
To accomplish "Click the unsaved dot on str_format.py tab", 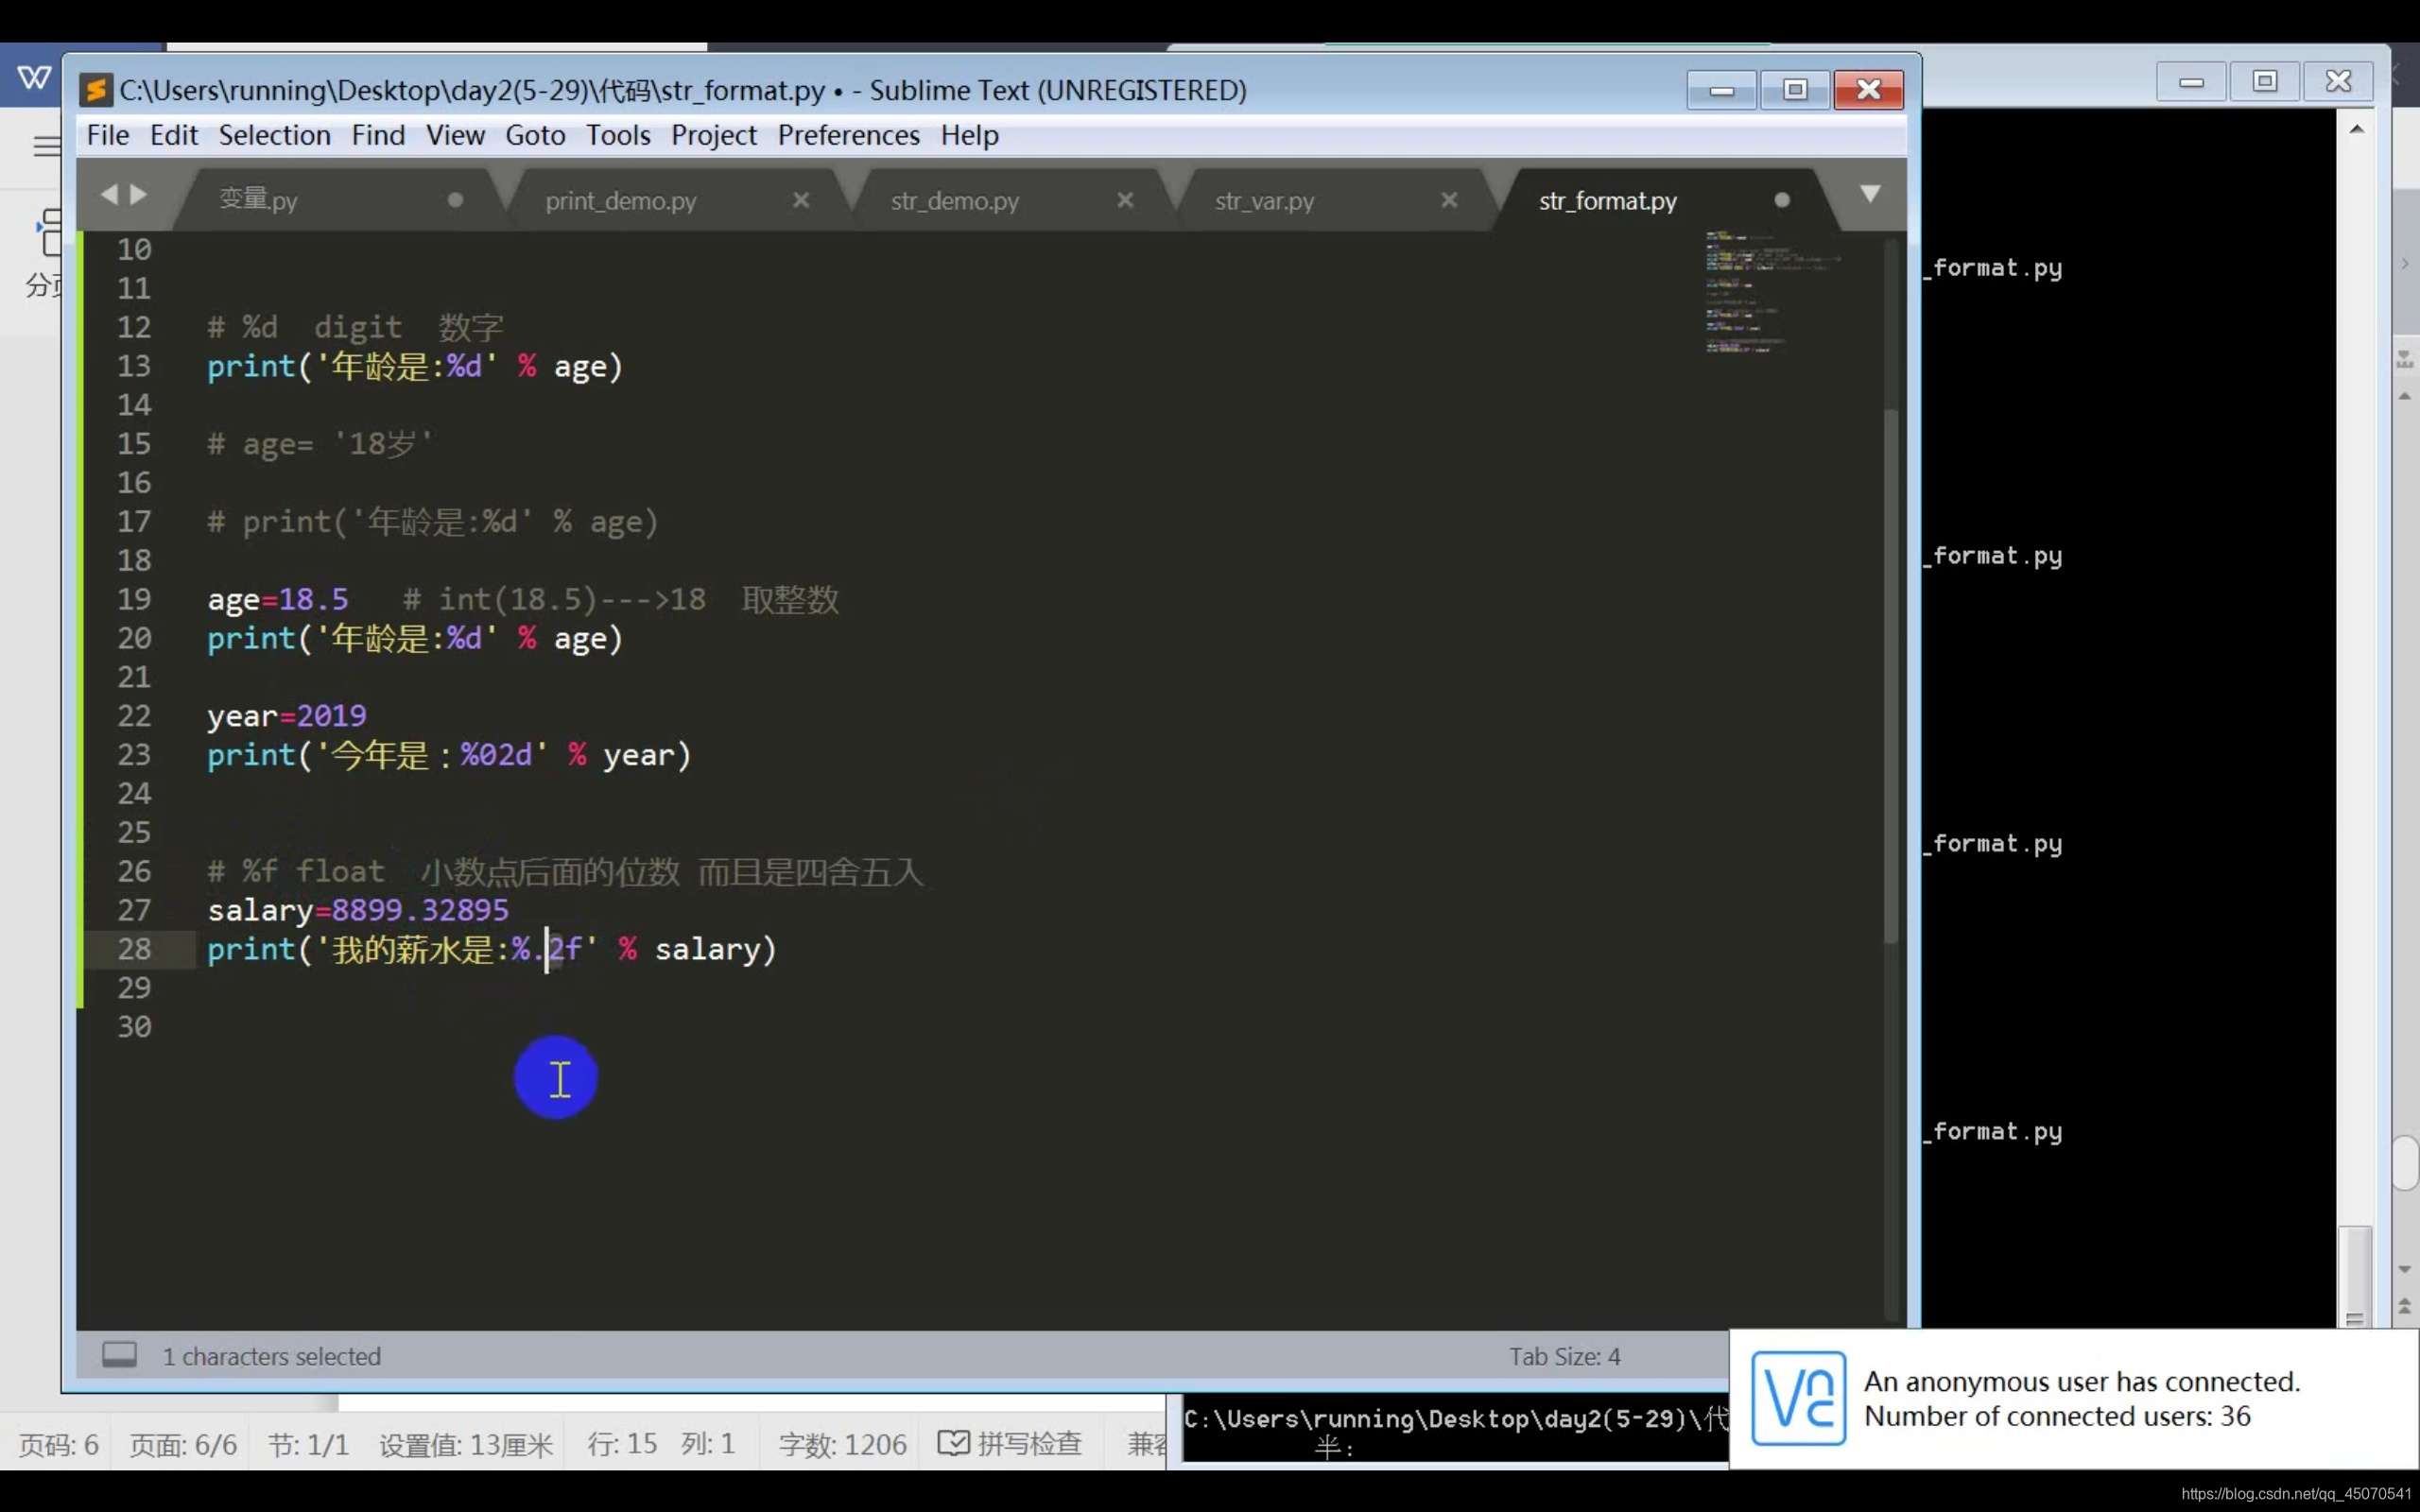I will click(1782, 200).
